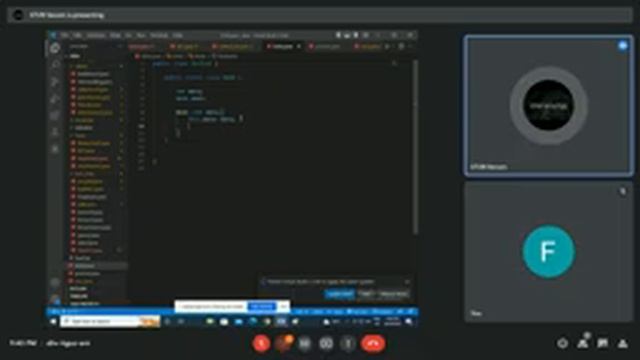Select the participant tile with the letter F avatar
The width and height of the screenshot is (640, 360).
pyautogui.click(x=549, y=251)
